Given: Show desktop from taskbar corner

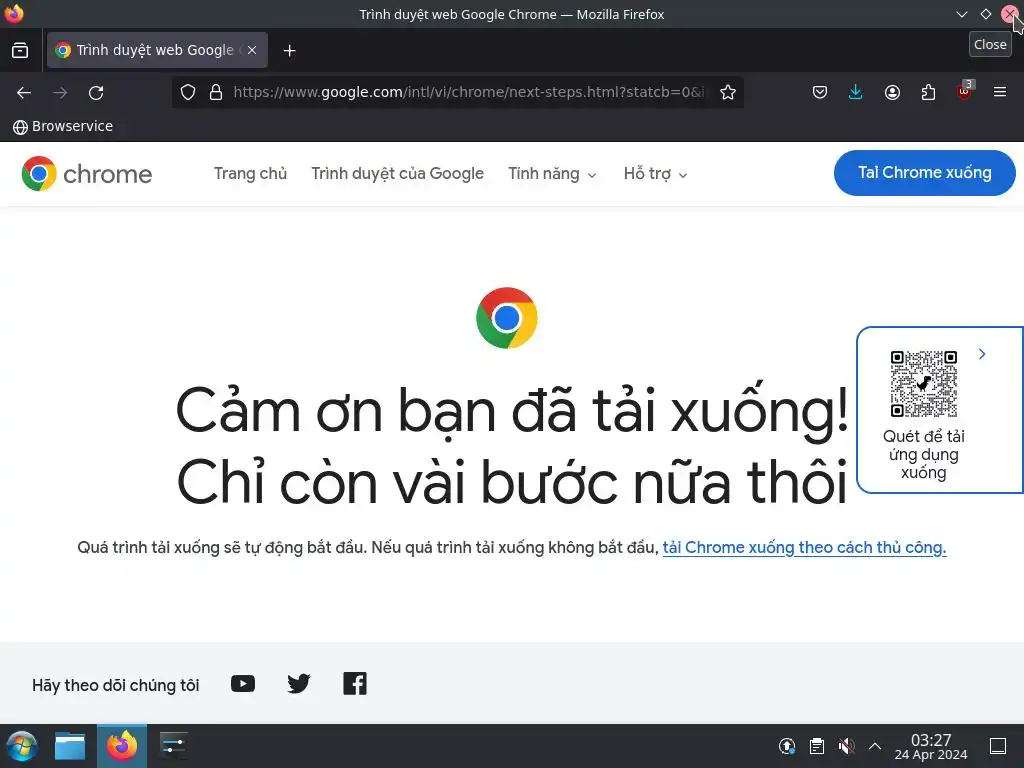Looking at the screenshot, I should (x=998, y=746).
